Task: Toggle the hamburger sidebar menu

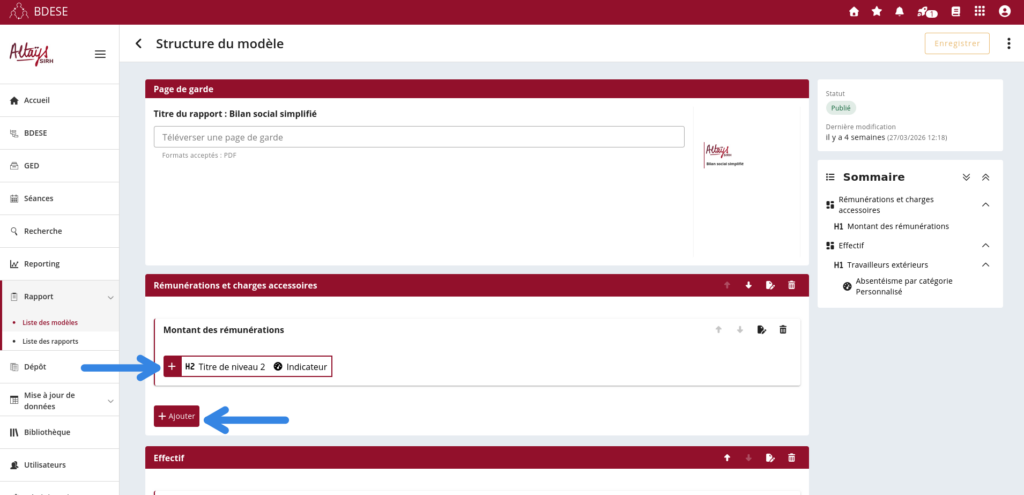Action: (x=100, y=54)
